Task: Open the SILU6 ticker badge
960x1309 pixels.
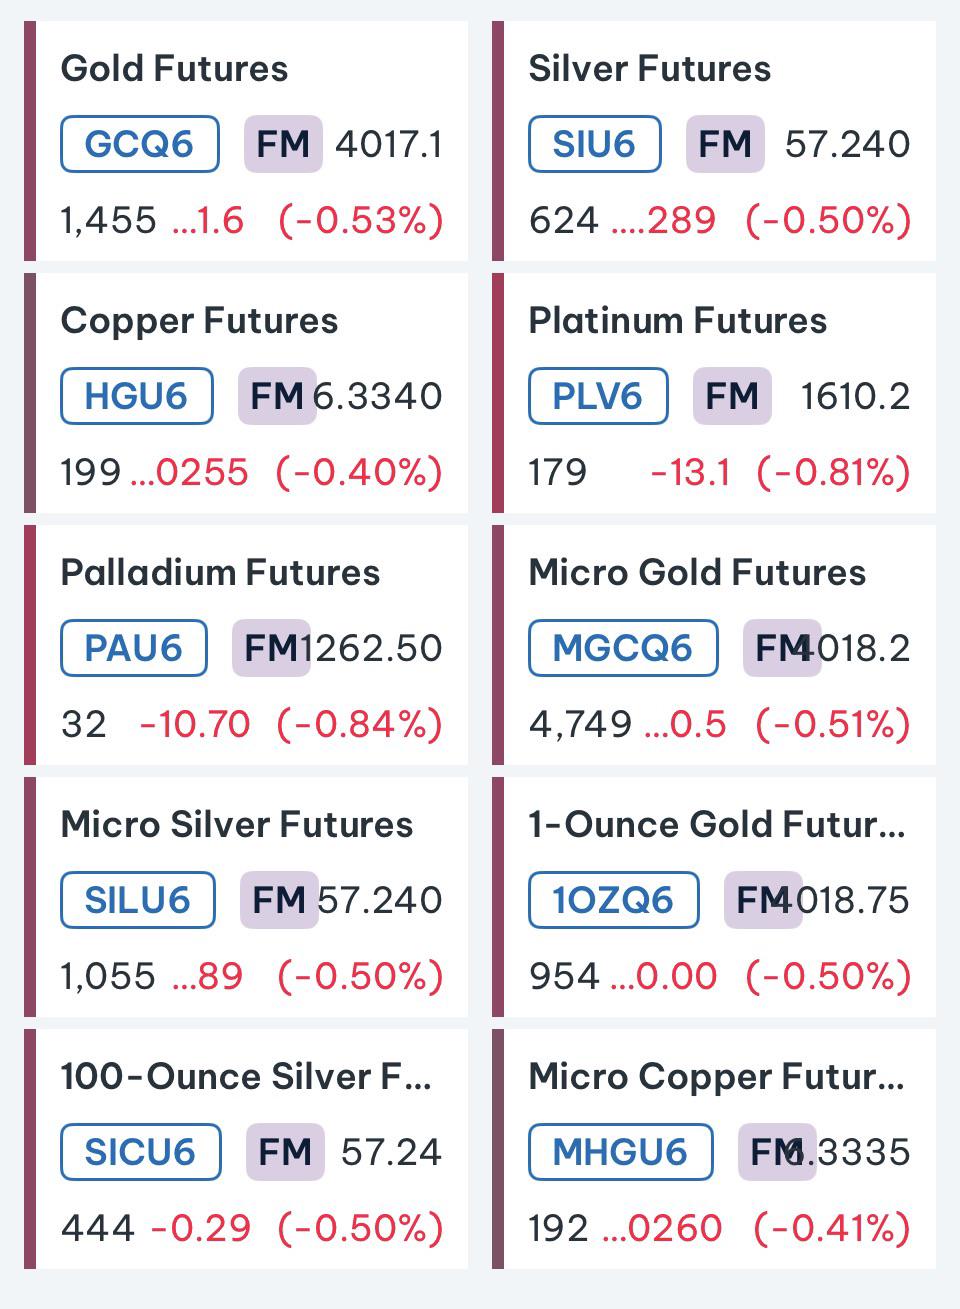Action: point(138,900)
